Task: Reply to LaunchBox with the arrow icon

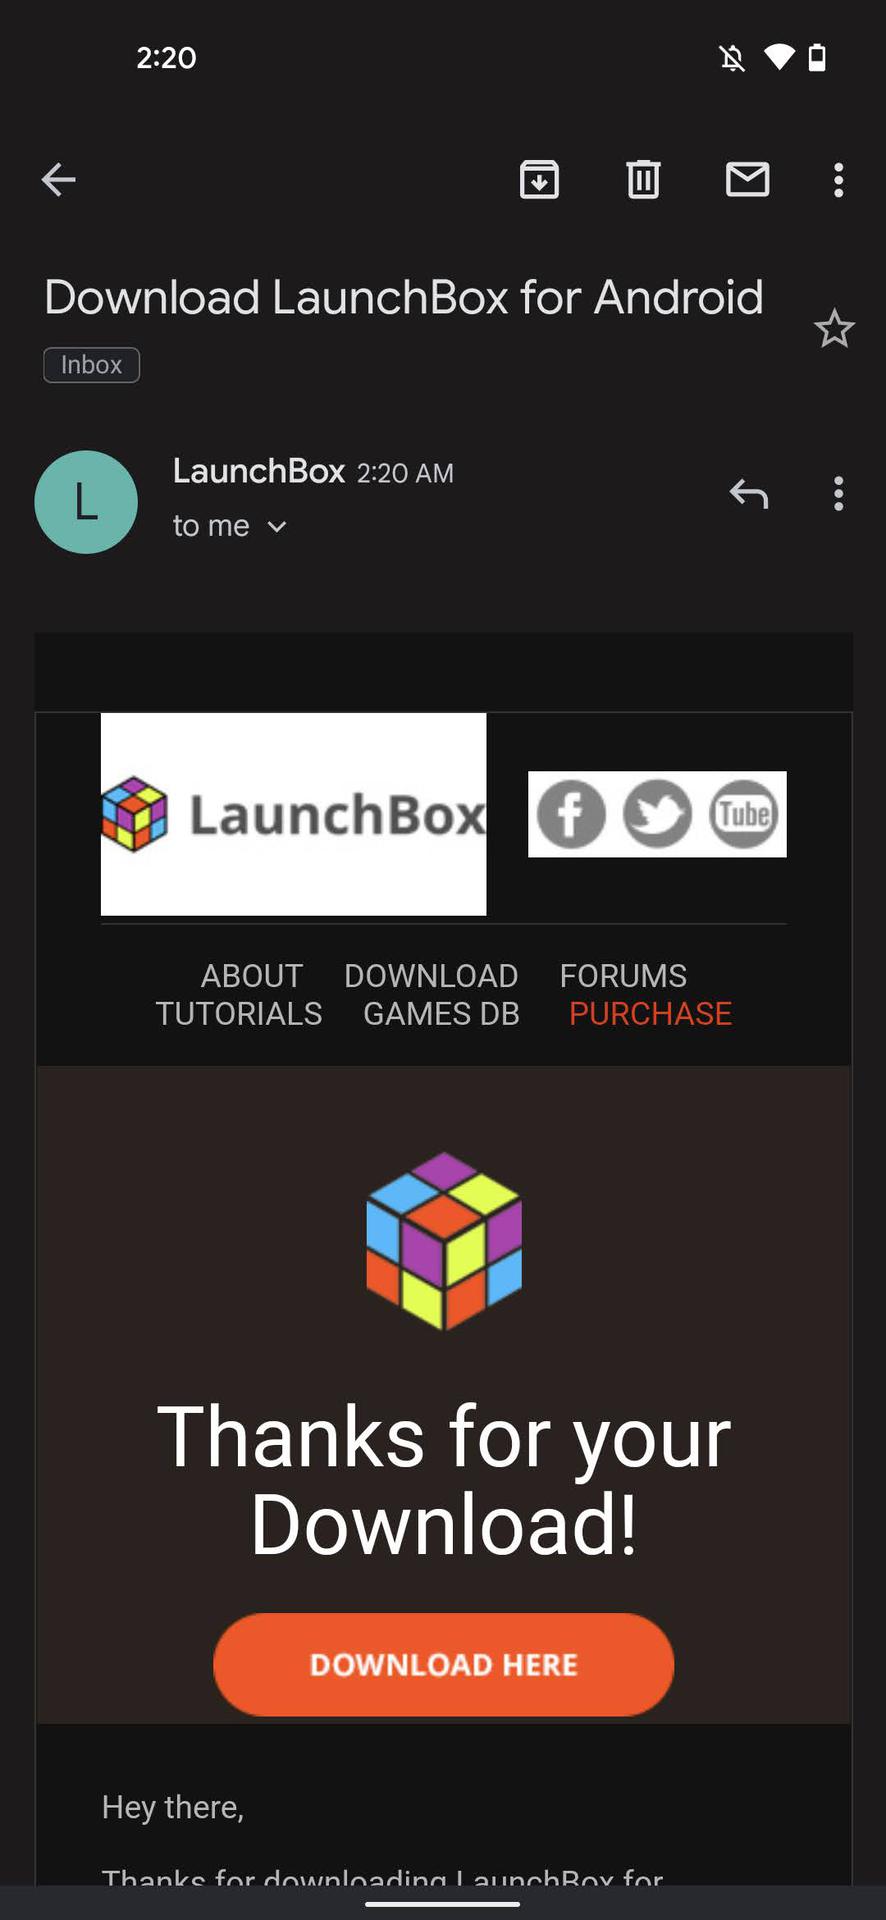Action: pyautogui.click(x=748, y=494)
